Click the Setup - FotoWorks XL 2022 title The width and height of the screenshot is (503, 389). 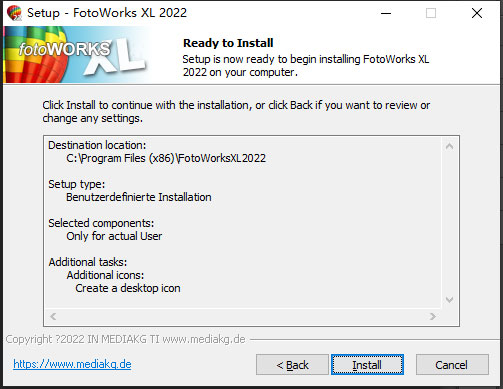pyautogui.click(x=107, y=13)
